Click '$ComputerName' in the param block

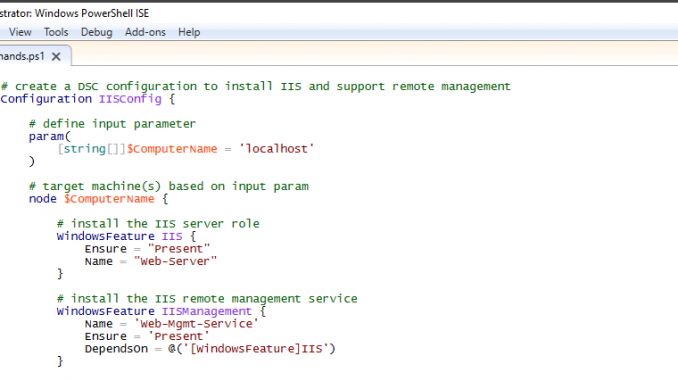coord(172,149)
